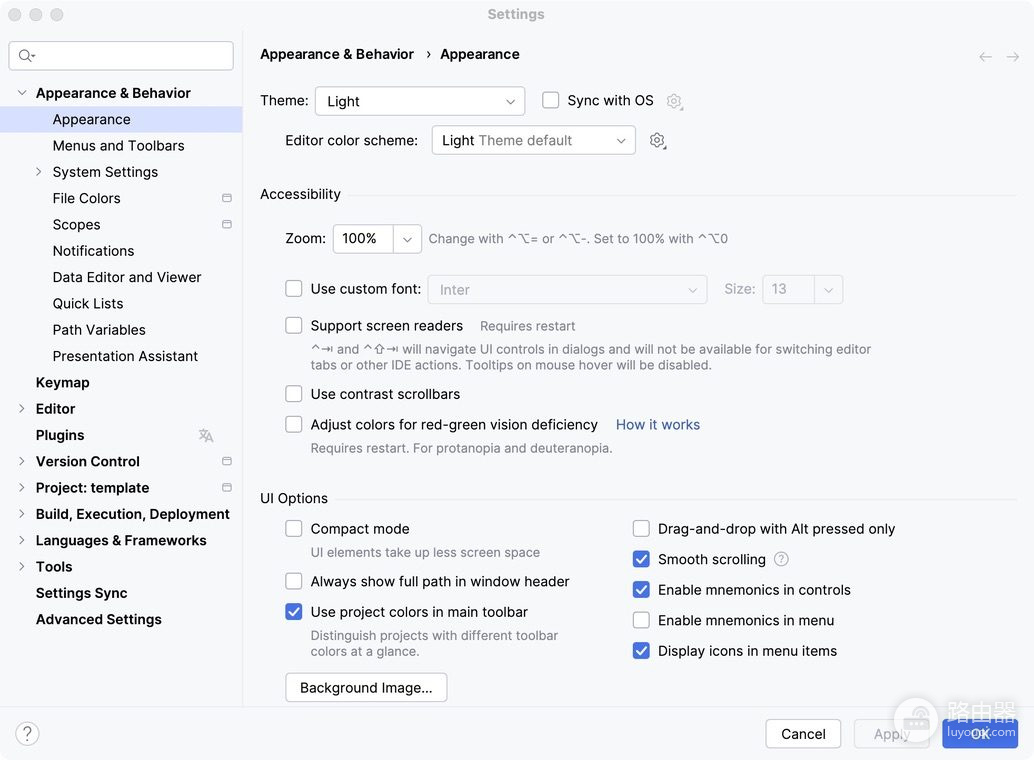Check Enable mnemonics in menu
Image resolution: width=1034 pixels, height=760 pixels.
(641, 620)
